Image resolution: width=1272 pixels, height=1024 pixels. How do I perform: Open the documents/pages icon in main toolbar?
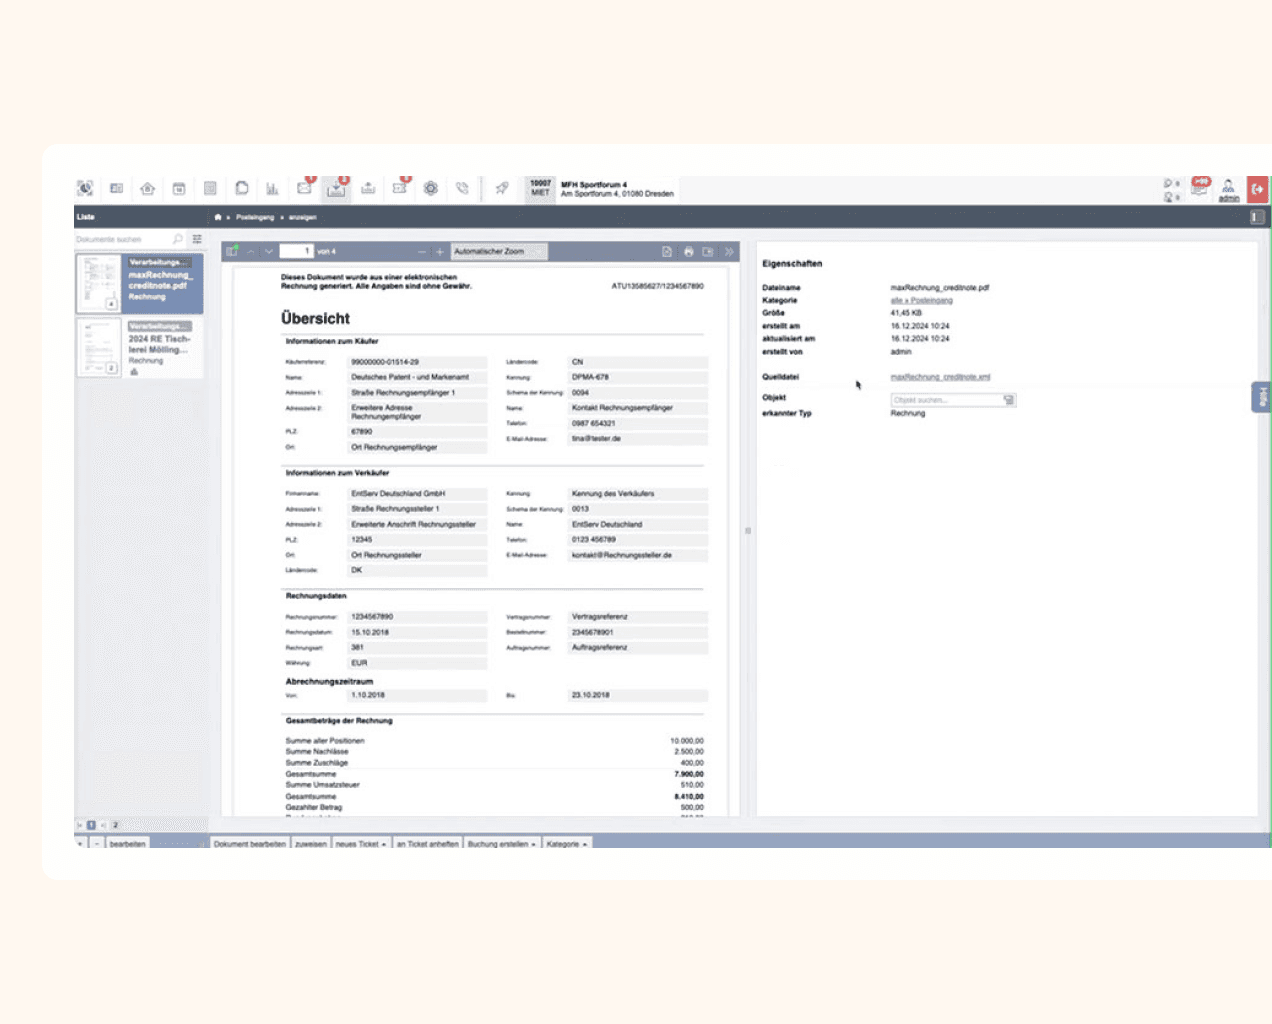[x=241, y=188]
